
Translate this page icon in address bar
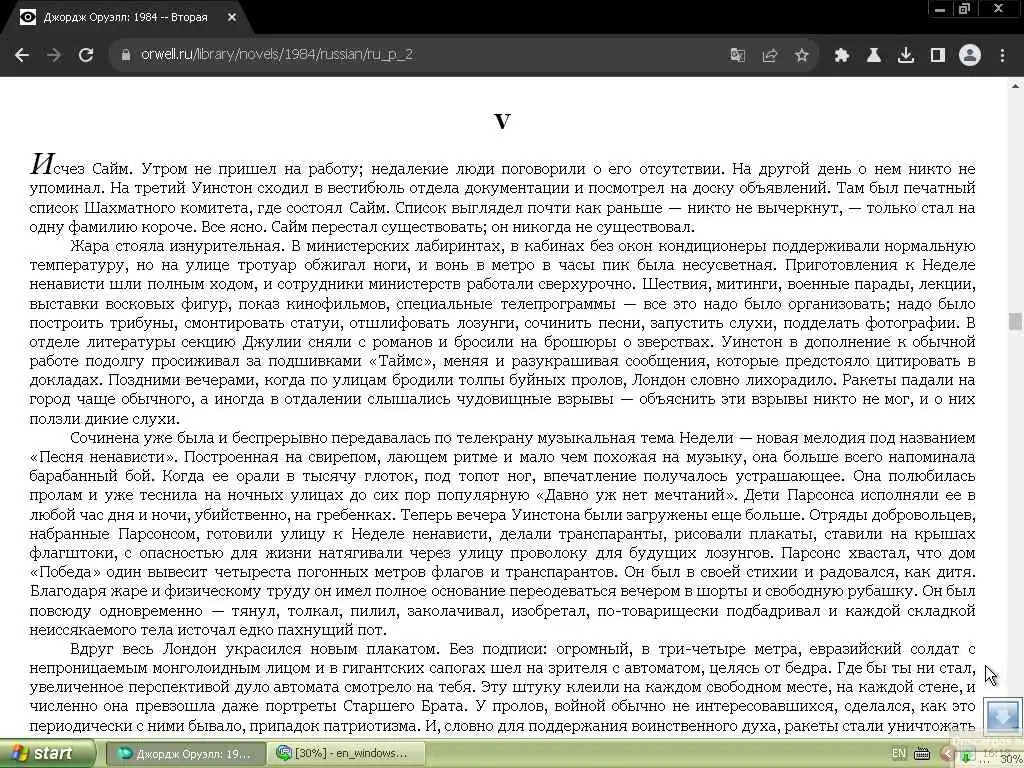pyautogui.click(x=738, y=56)
